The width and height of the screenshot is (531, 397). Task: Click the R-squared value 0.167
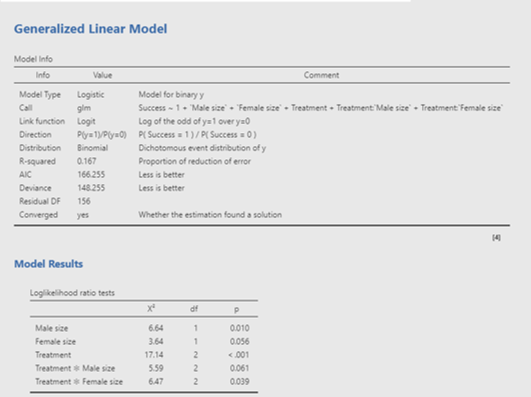pos(86,161)
